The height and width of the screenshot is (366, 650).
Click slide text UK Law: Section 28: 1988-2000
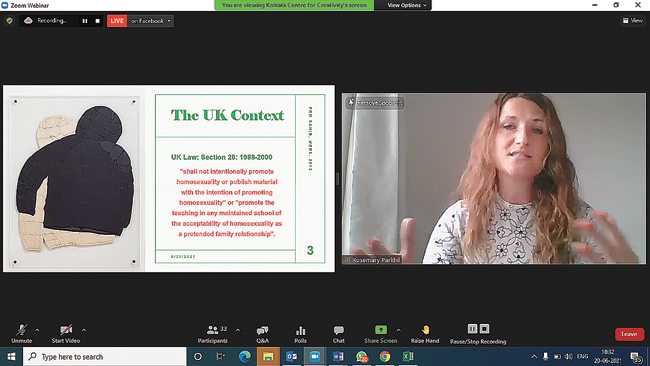click(x=222, y=157)
